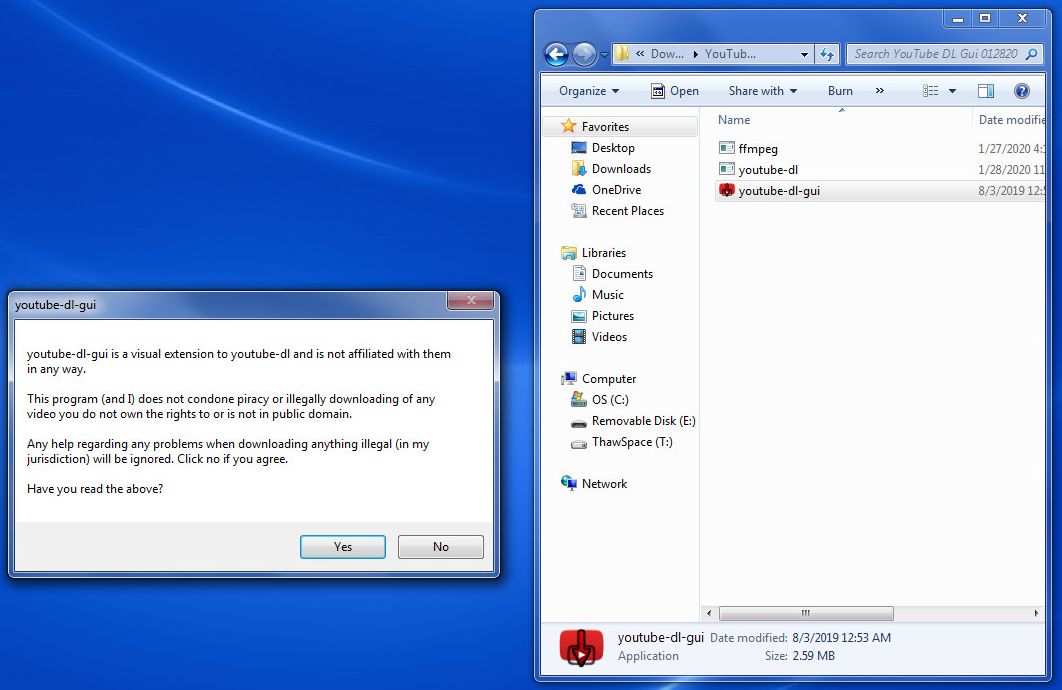The image size is (1062, 690).
Task: Open the Organize menu
Action: coord(589,91)
